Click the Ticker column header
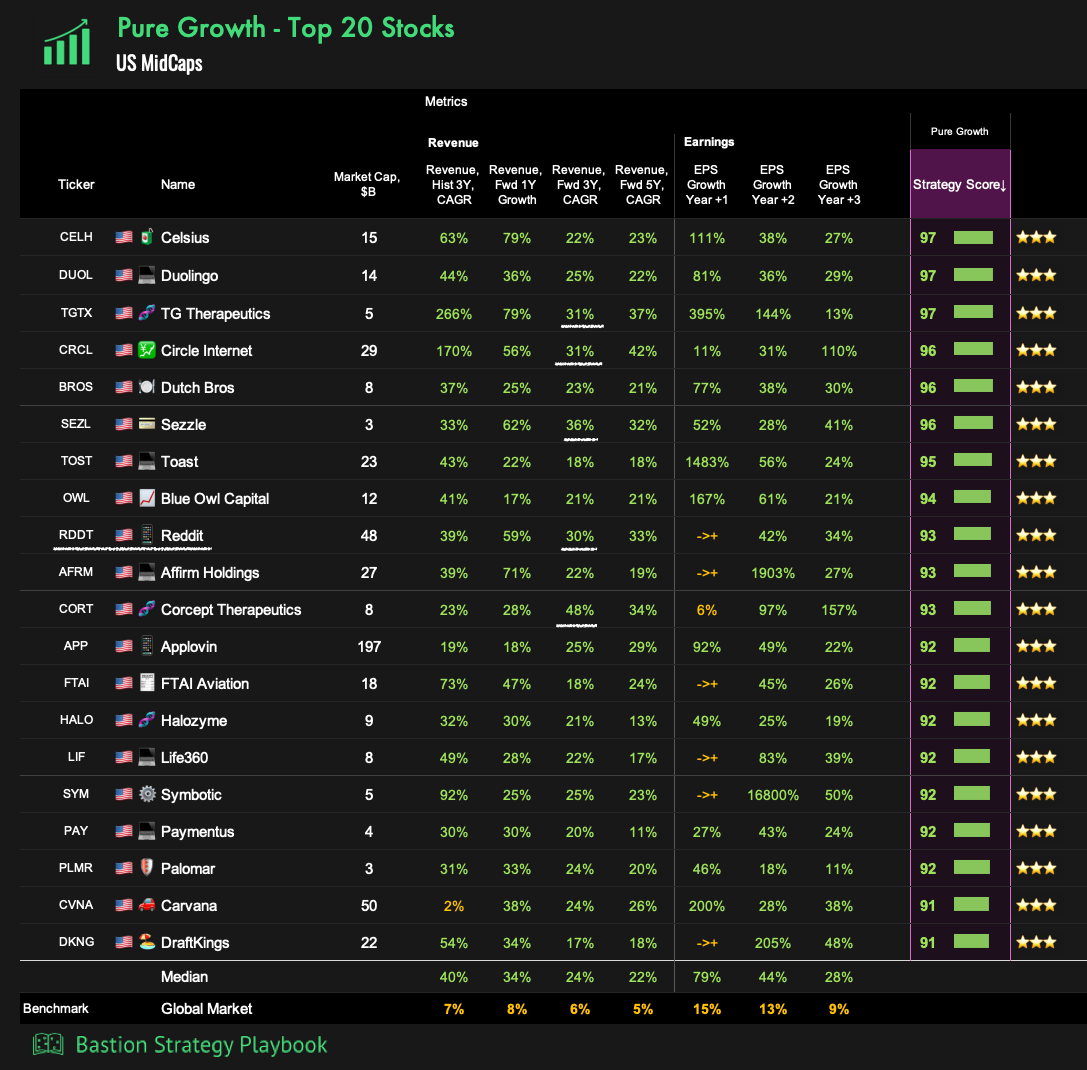This screenshot has height=1070, width=1087. click(76, 184)
